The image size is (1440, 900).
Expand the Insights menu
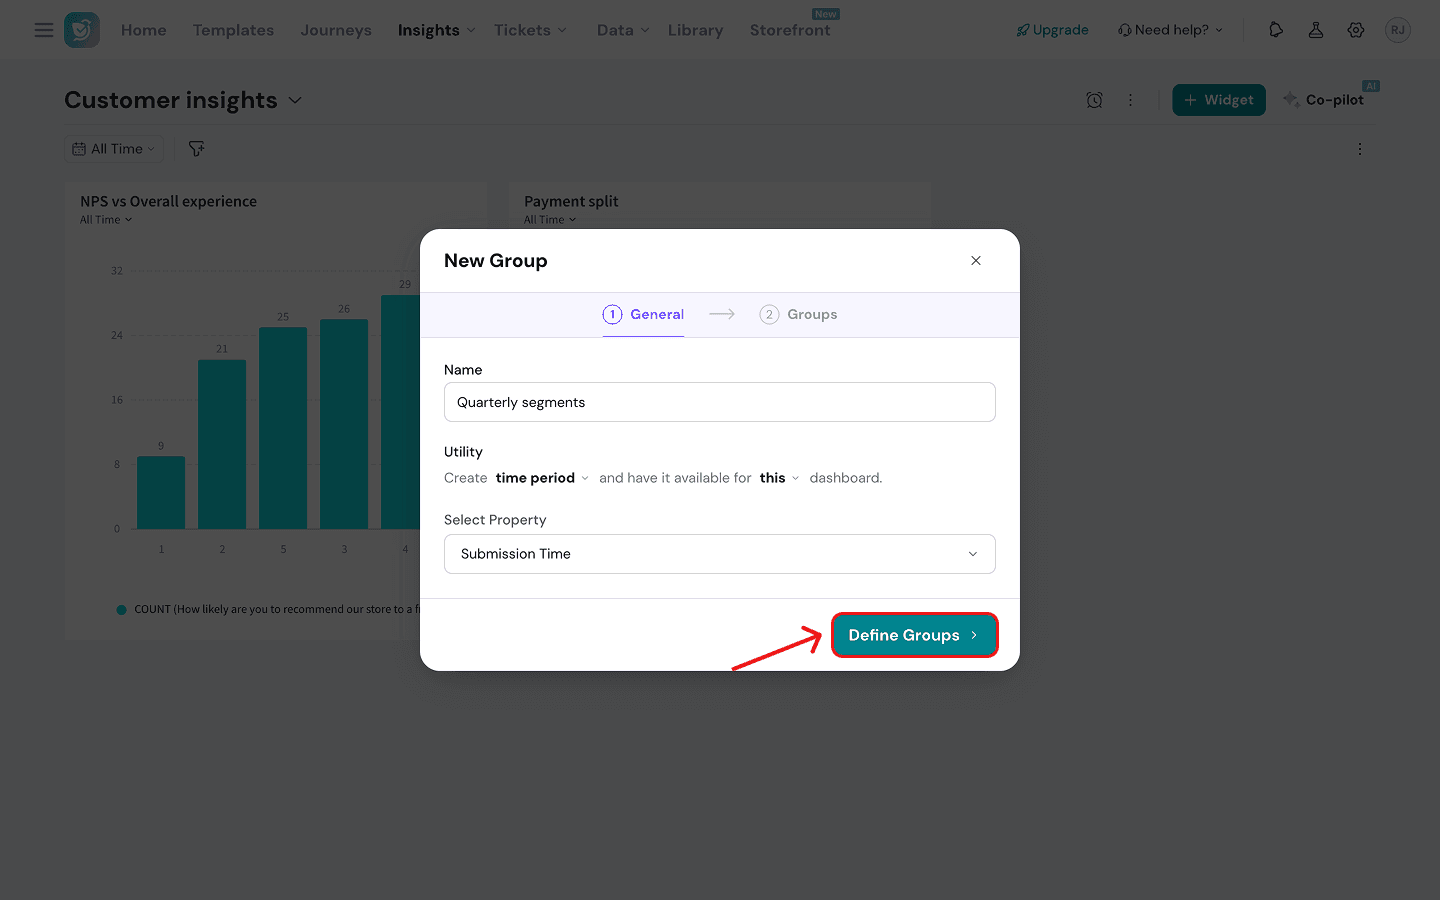pyautogui.click(x=437, y=30)
